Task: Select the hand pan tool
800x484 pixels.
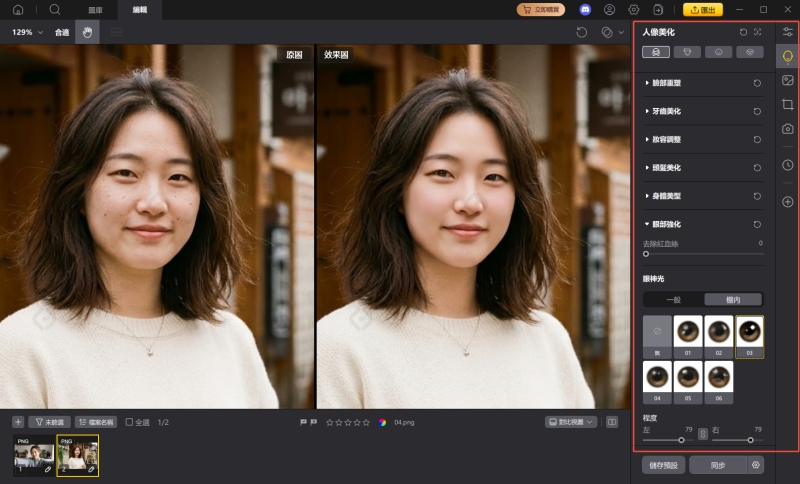Action: pyautogui.click(x=87, y=32)
